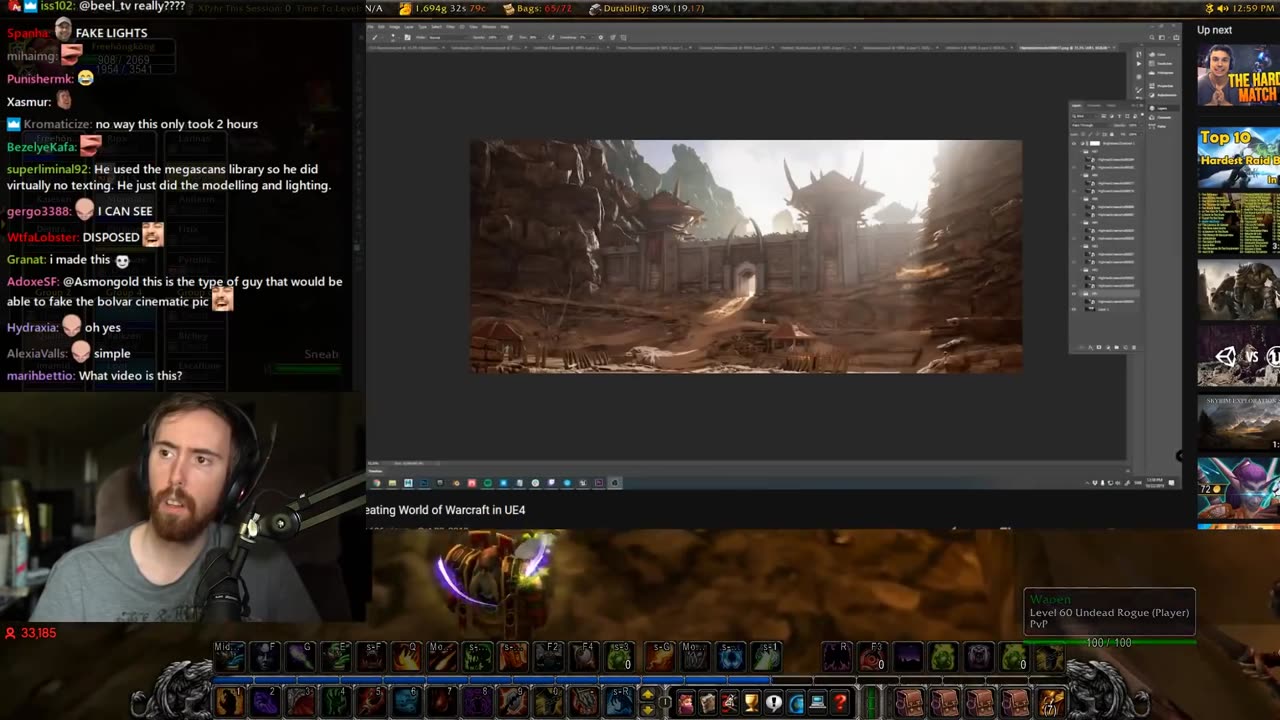This screenshot has width=1280, height=720.
Task: Open the Adjustments entry in Photoshop's collapsed dock
Action: (x=1165, y=95)
